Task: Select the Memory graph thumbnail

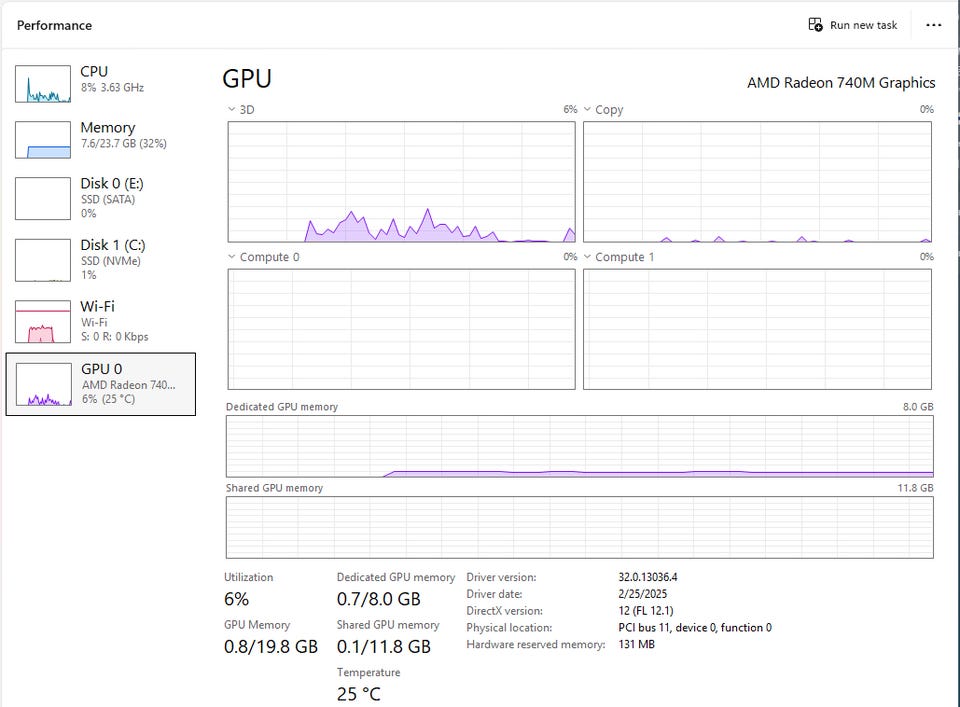Action: 43,140
